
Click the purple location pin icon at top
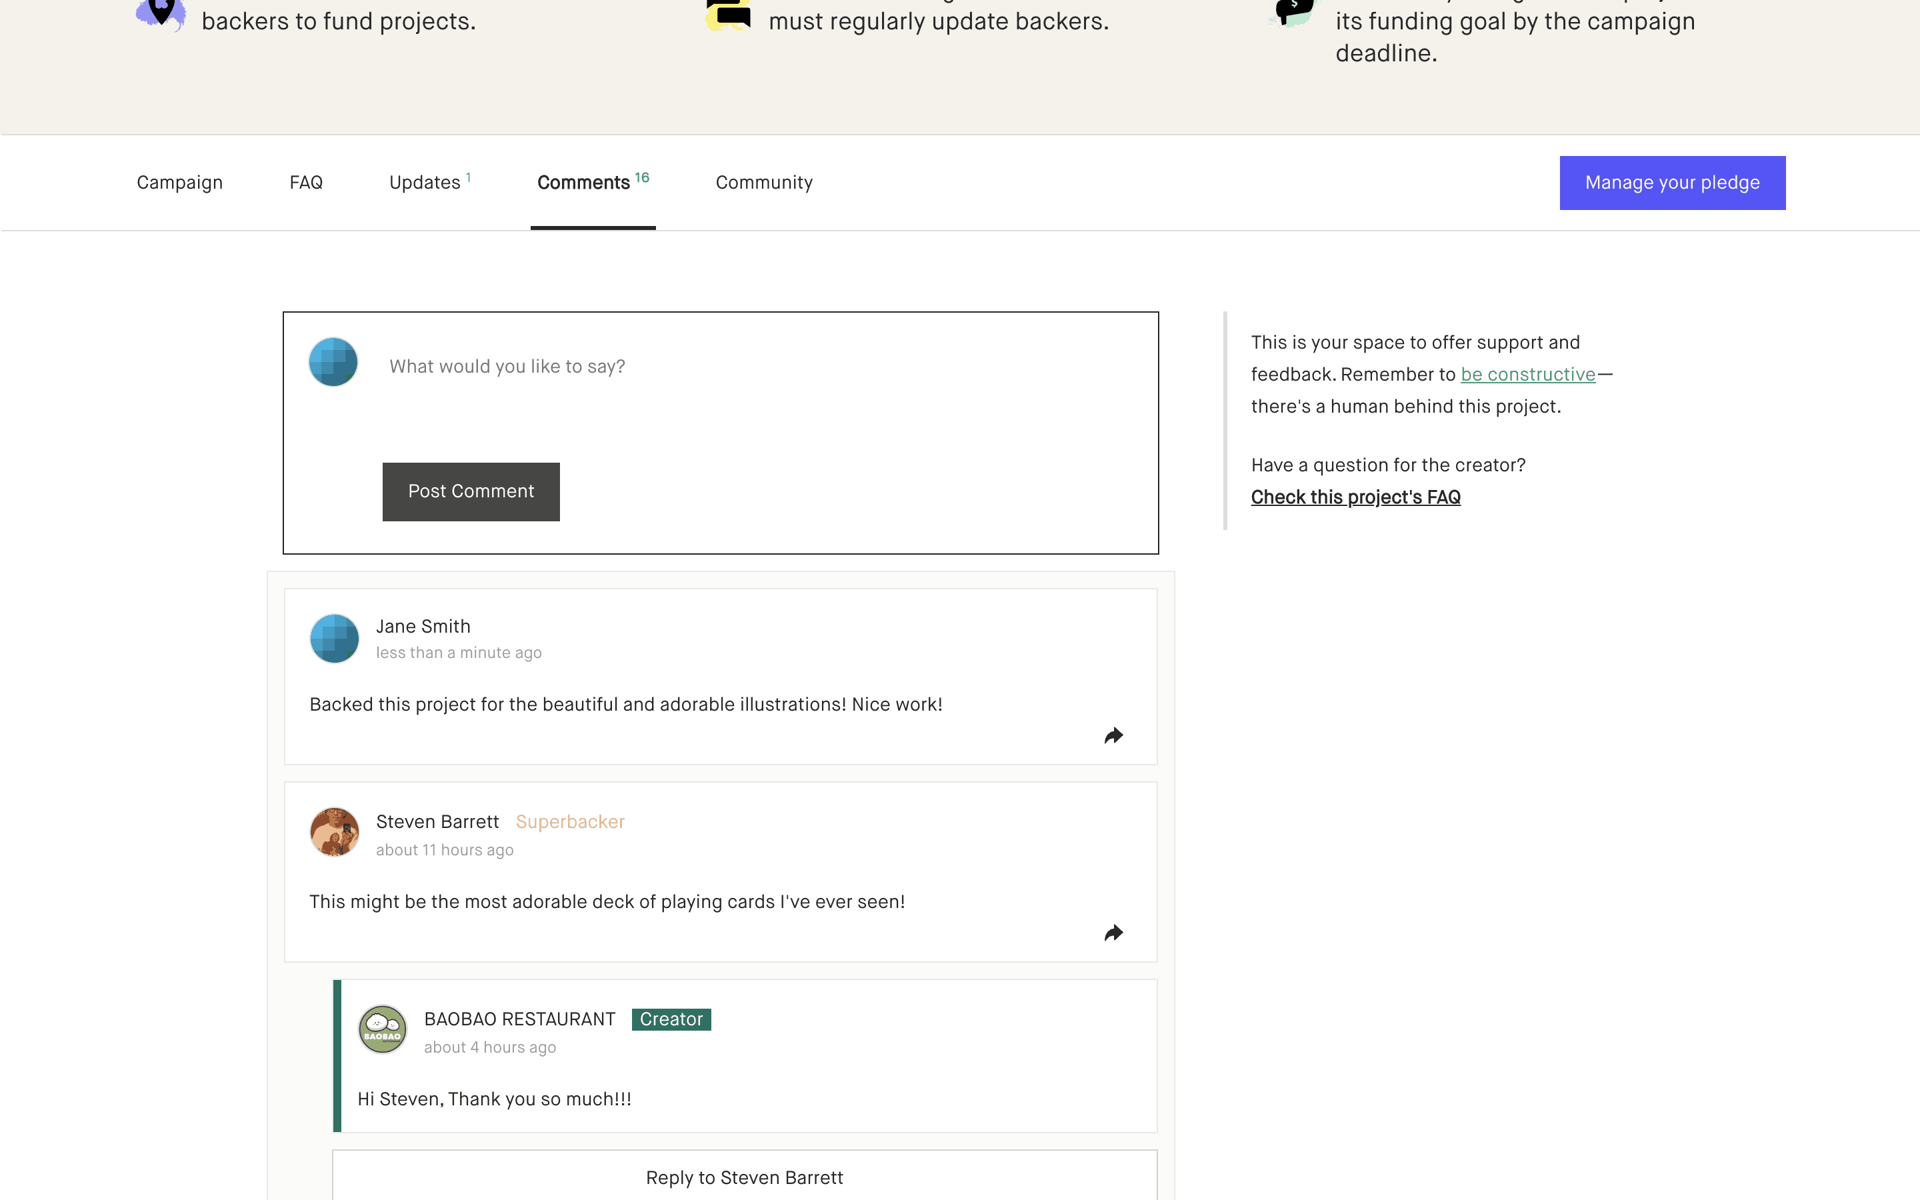161,14
